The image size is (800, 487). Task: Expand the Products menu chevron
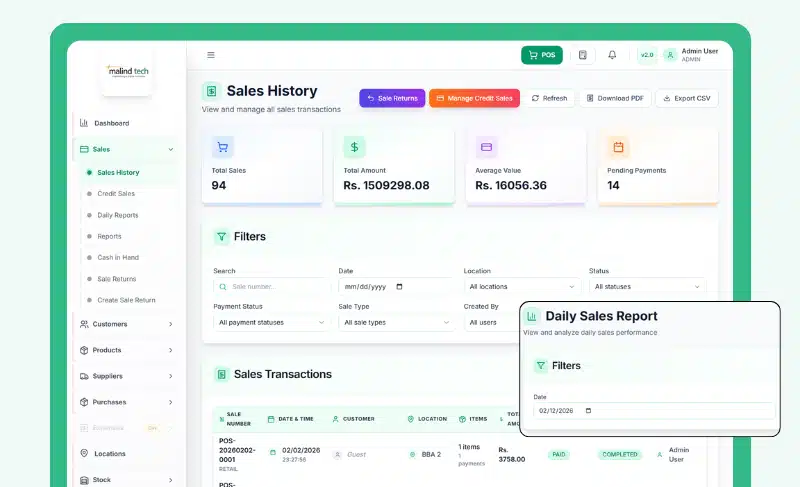170,350
